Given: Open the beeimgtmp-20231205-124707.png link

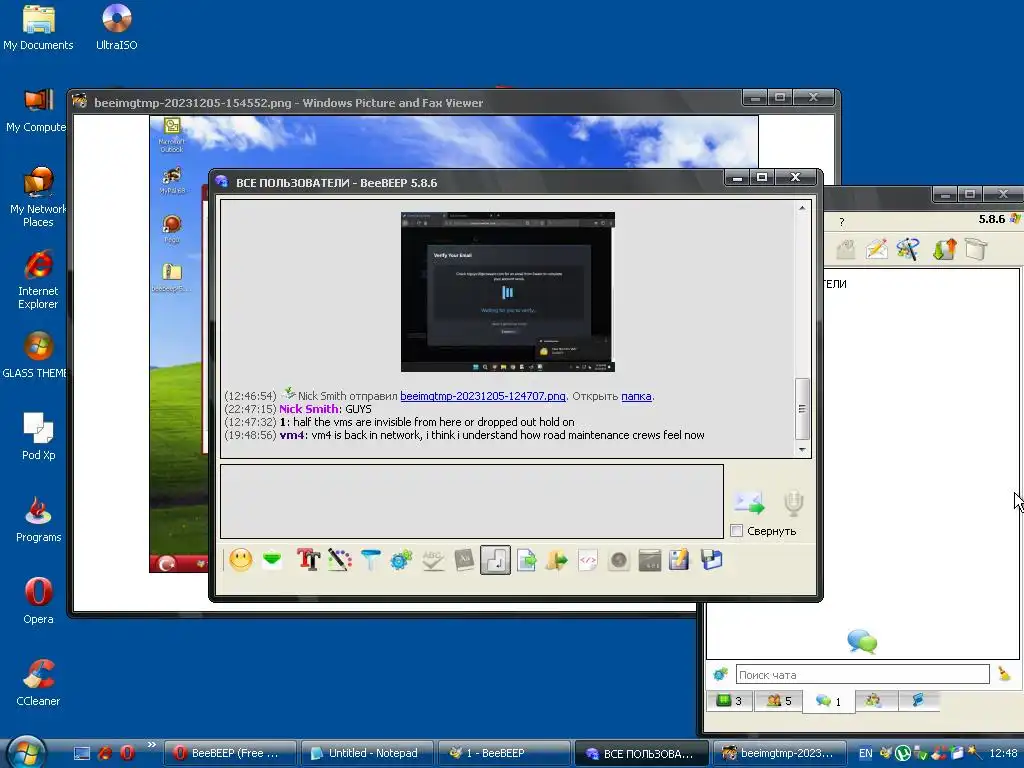Looking at the screenshot, I should [483, 396].
